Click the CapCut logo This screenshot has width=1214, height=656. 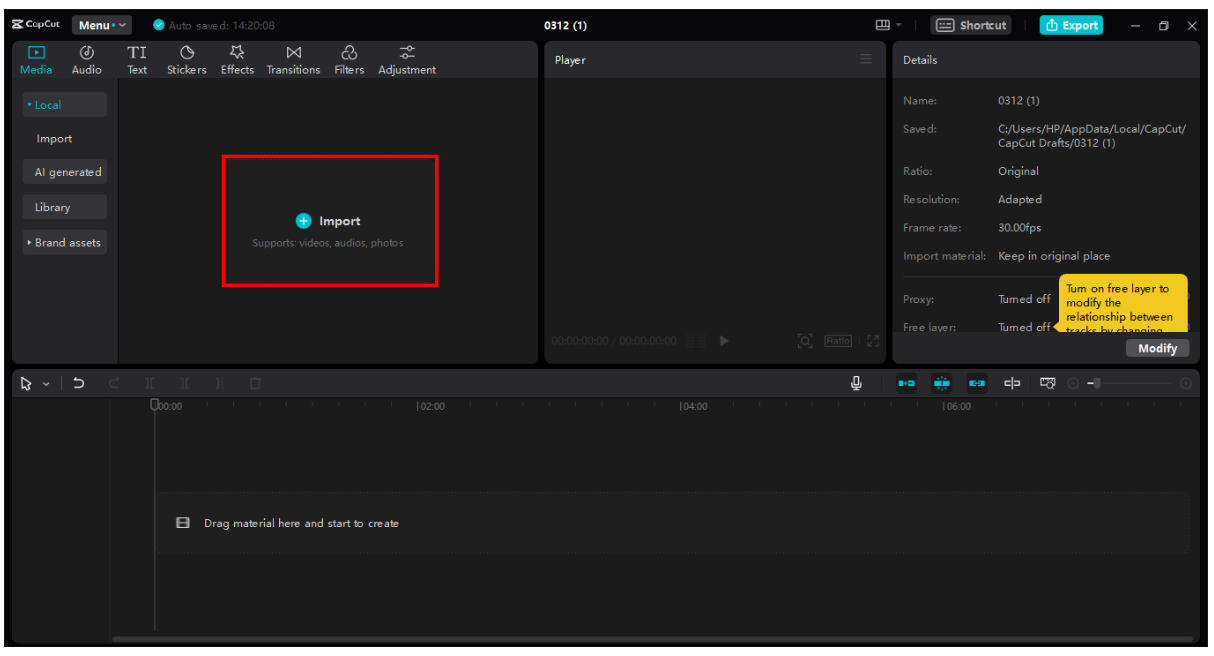(36, 25)
